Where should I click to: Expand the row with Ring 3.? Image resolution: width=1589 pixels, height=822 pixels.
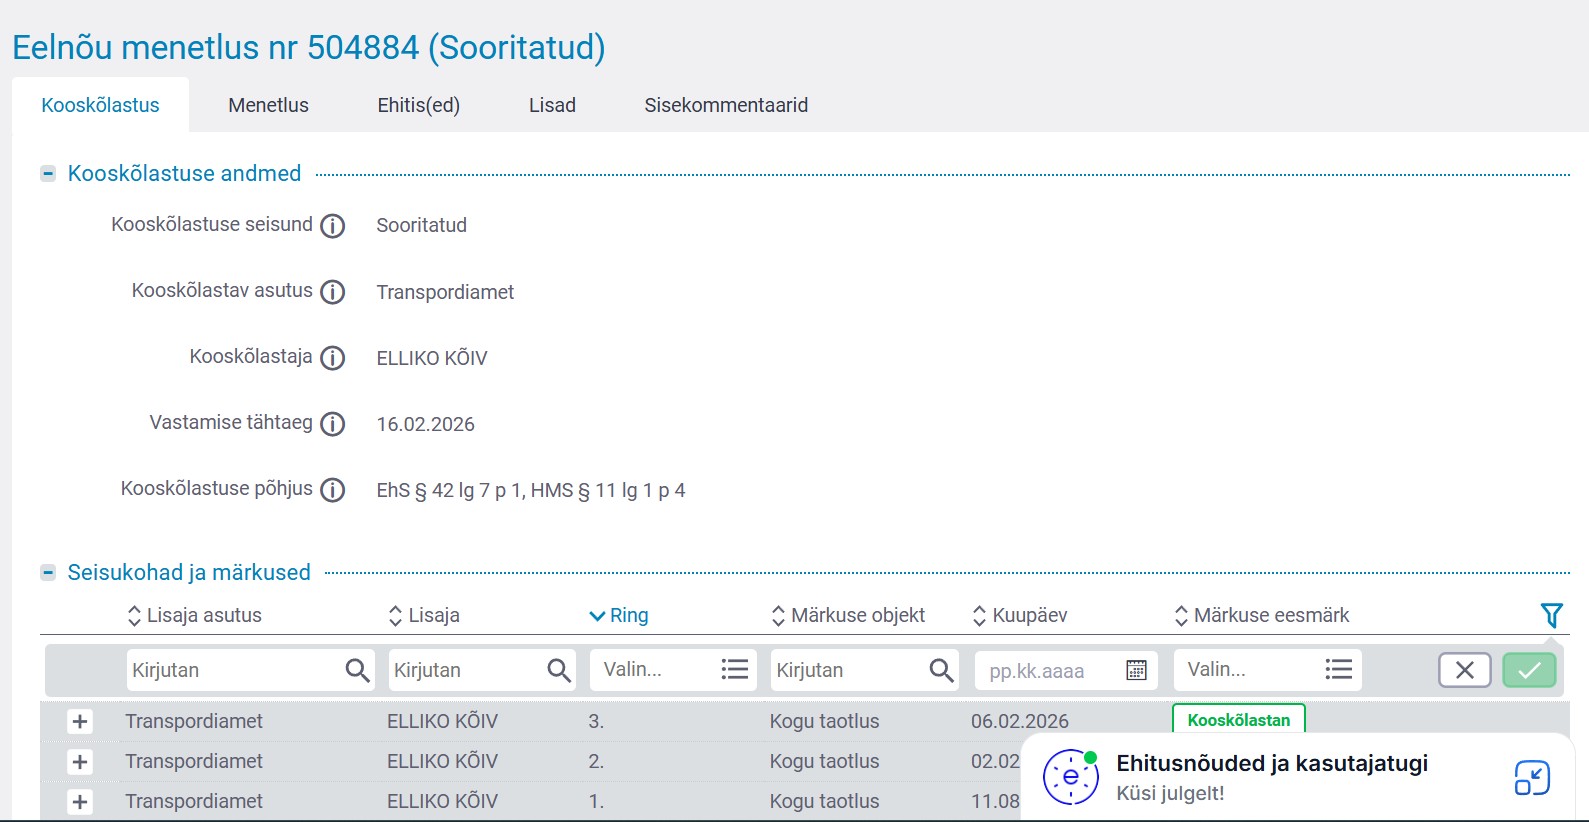tap(80, 722)
